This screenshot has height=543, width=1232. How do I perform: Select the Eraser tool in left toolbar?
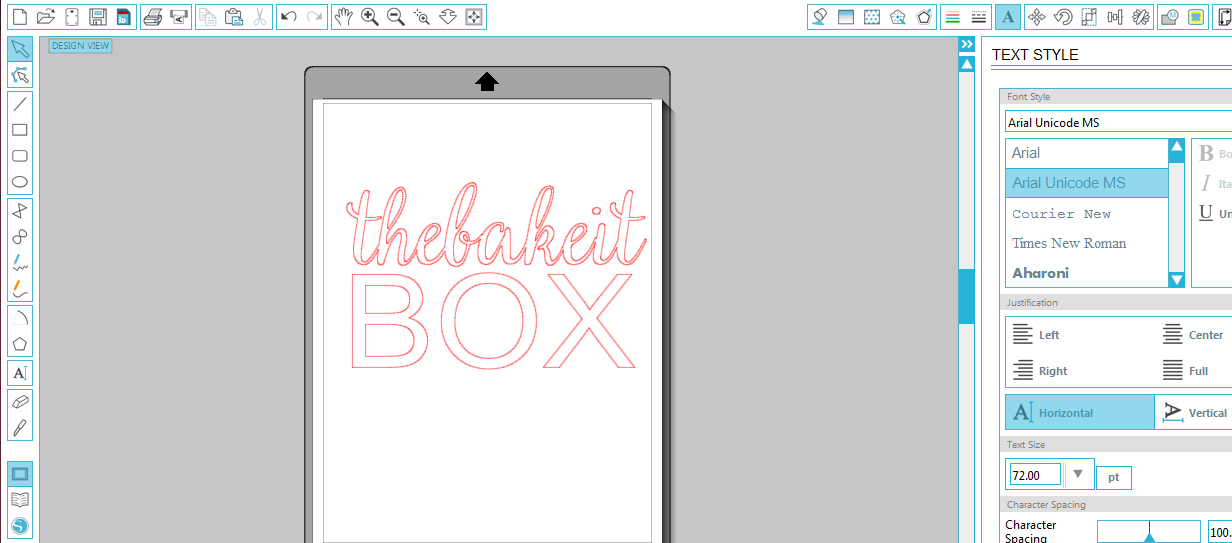click(19, 401)
